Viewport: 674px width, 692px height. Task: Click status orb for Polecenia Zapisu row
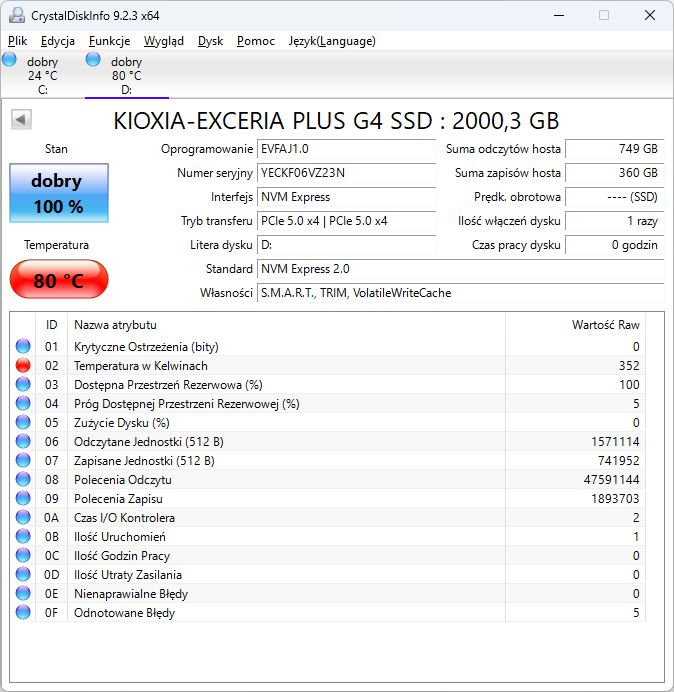click(x=23, y=498)
